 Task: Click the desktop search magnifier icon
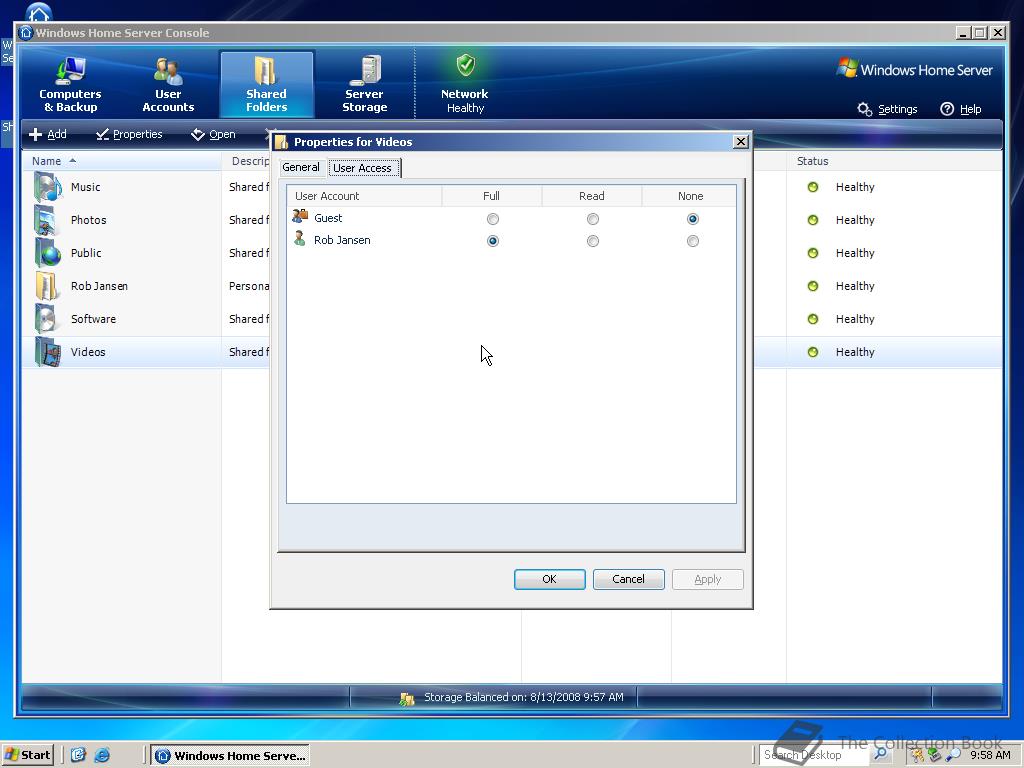pyautogui.click(x=880, y=754)
